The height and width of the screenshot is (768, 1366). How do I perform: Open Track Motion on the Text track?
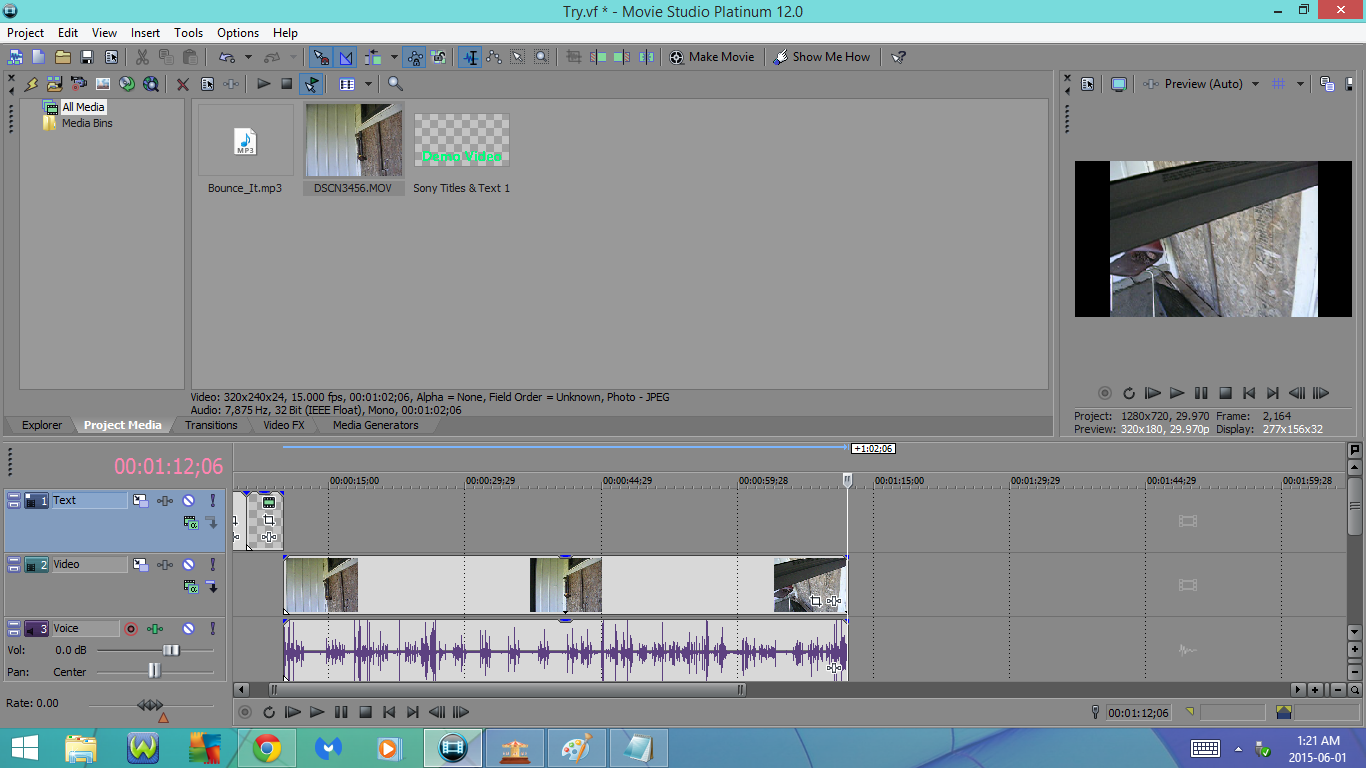(x=140, y=500)
